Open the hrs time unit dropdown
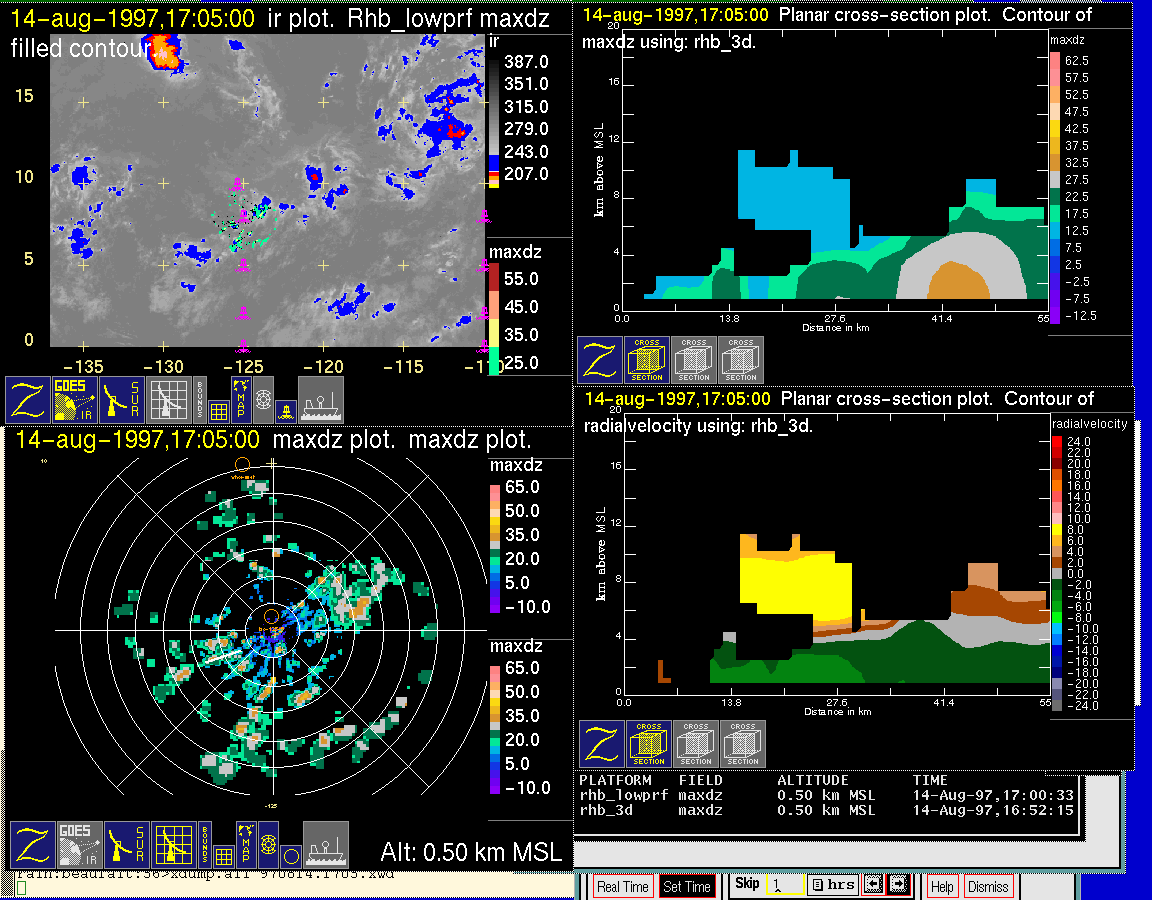Viewport: 1152px width, 900px height. click(831, 885)
